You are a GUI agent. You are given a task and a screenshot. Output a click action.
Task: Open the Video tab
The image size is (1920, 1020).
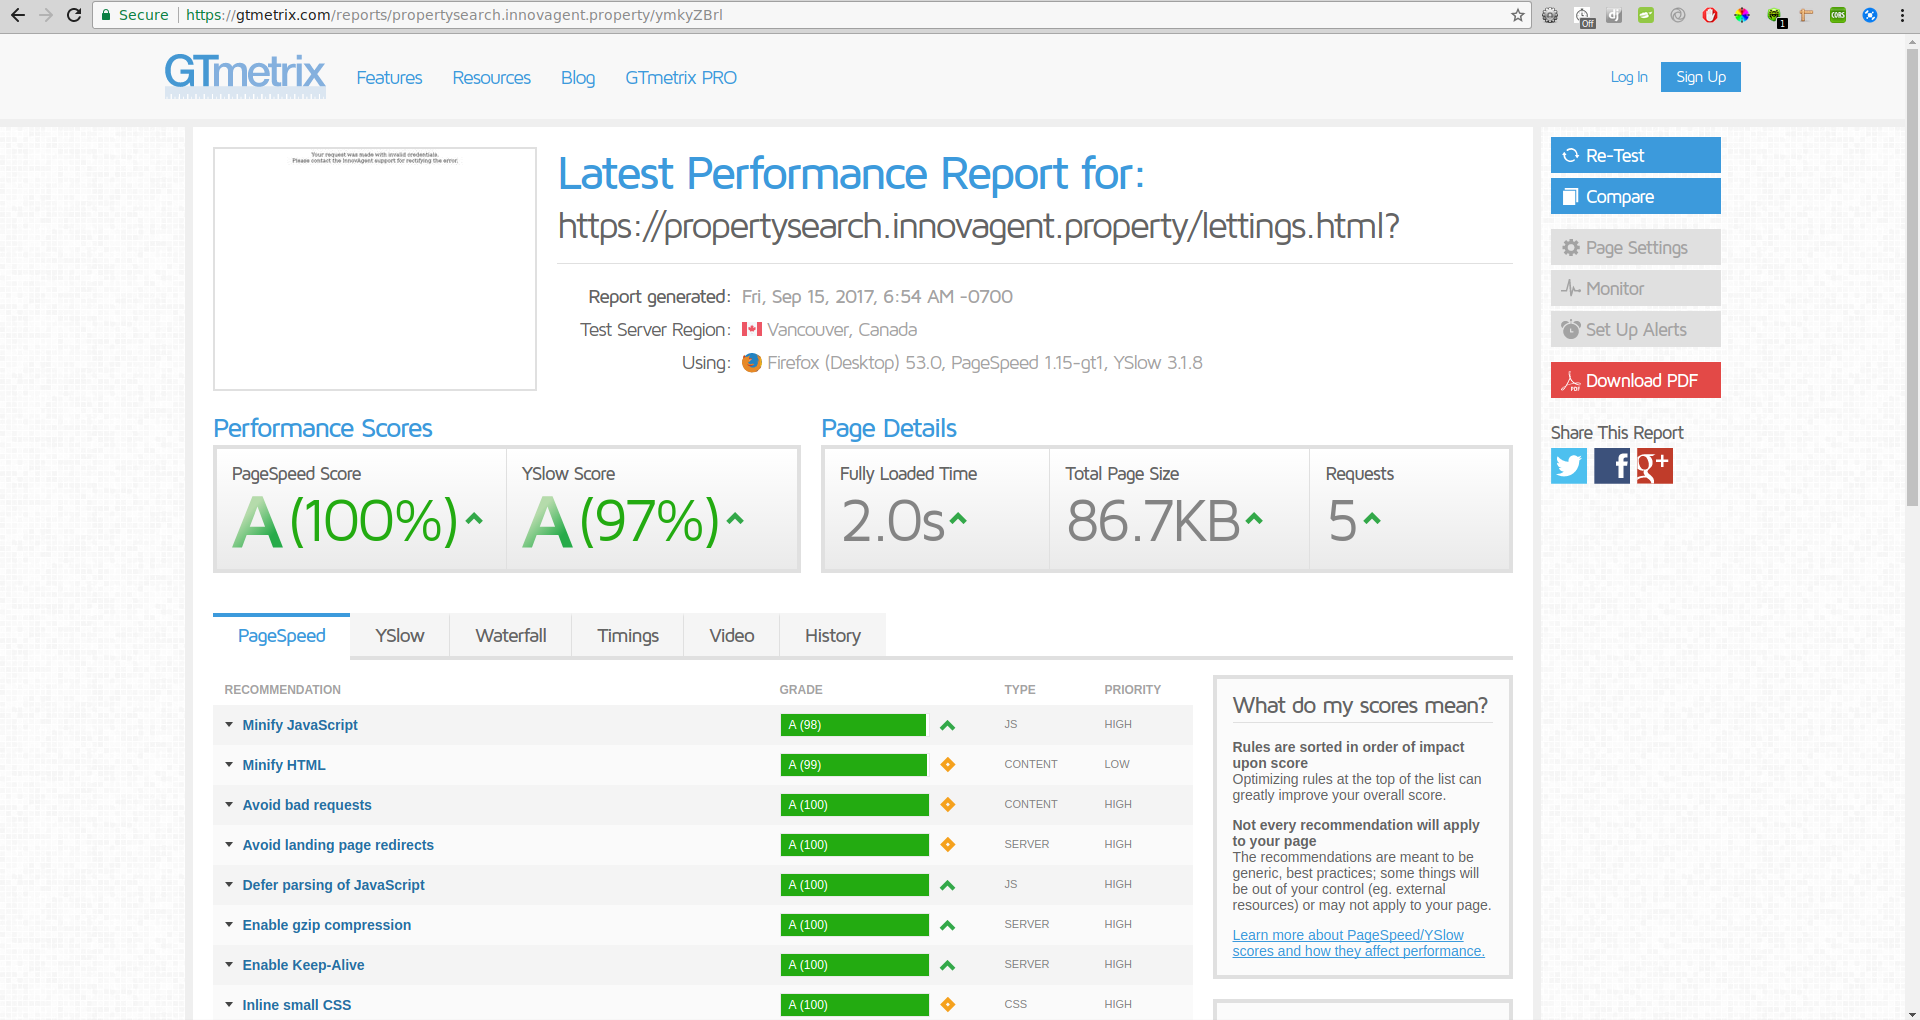732,636
